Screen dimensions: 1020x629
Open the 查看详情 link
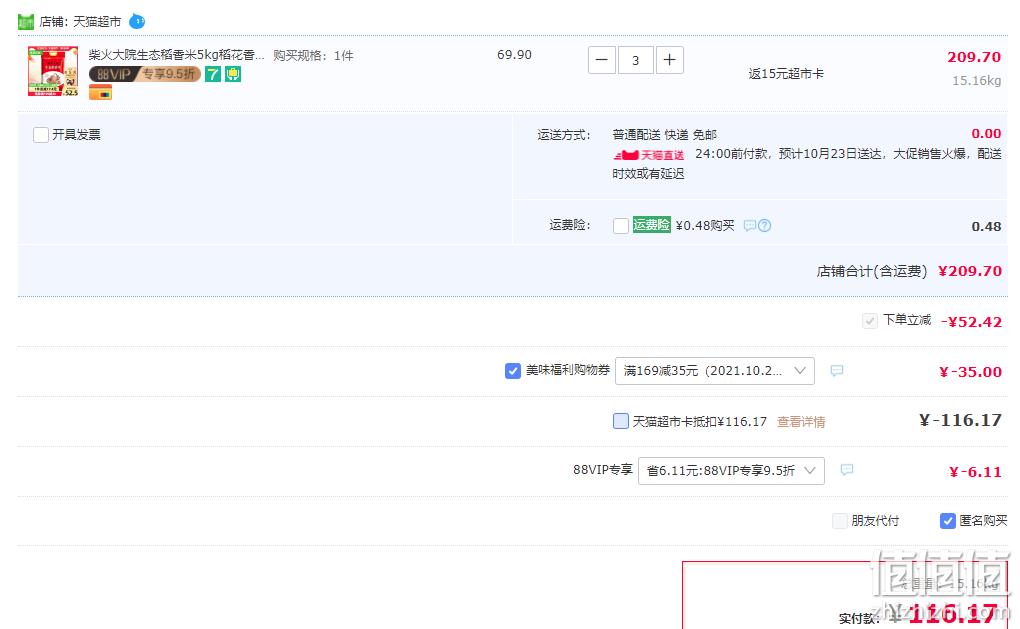(801, 422)
